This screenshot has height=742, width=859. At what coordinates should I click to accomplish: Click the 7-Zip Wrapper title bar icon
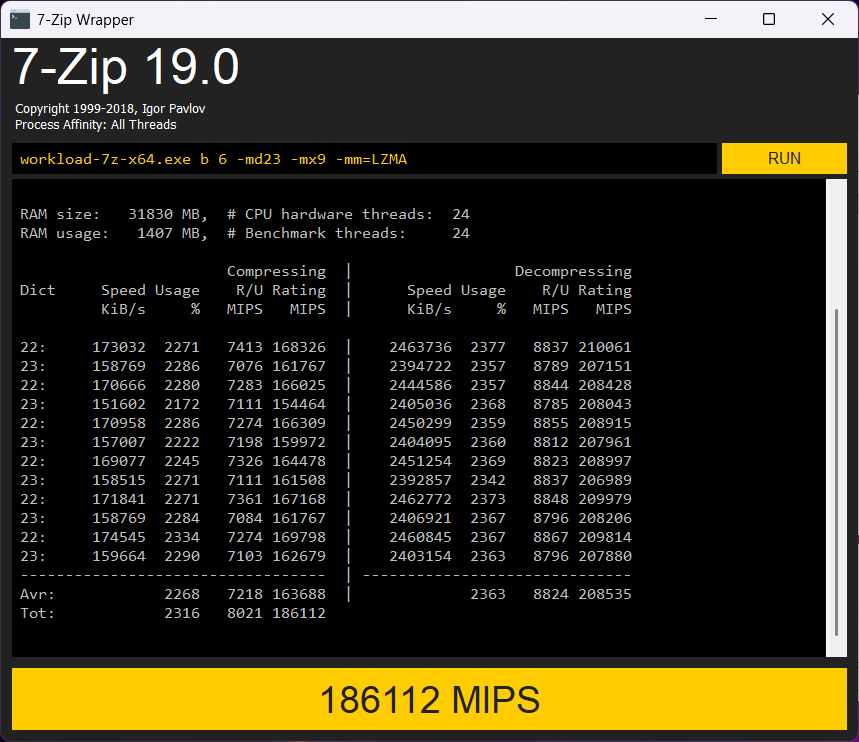20,20
